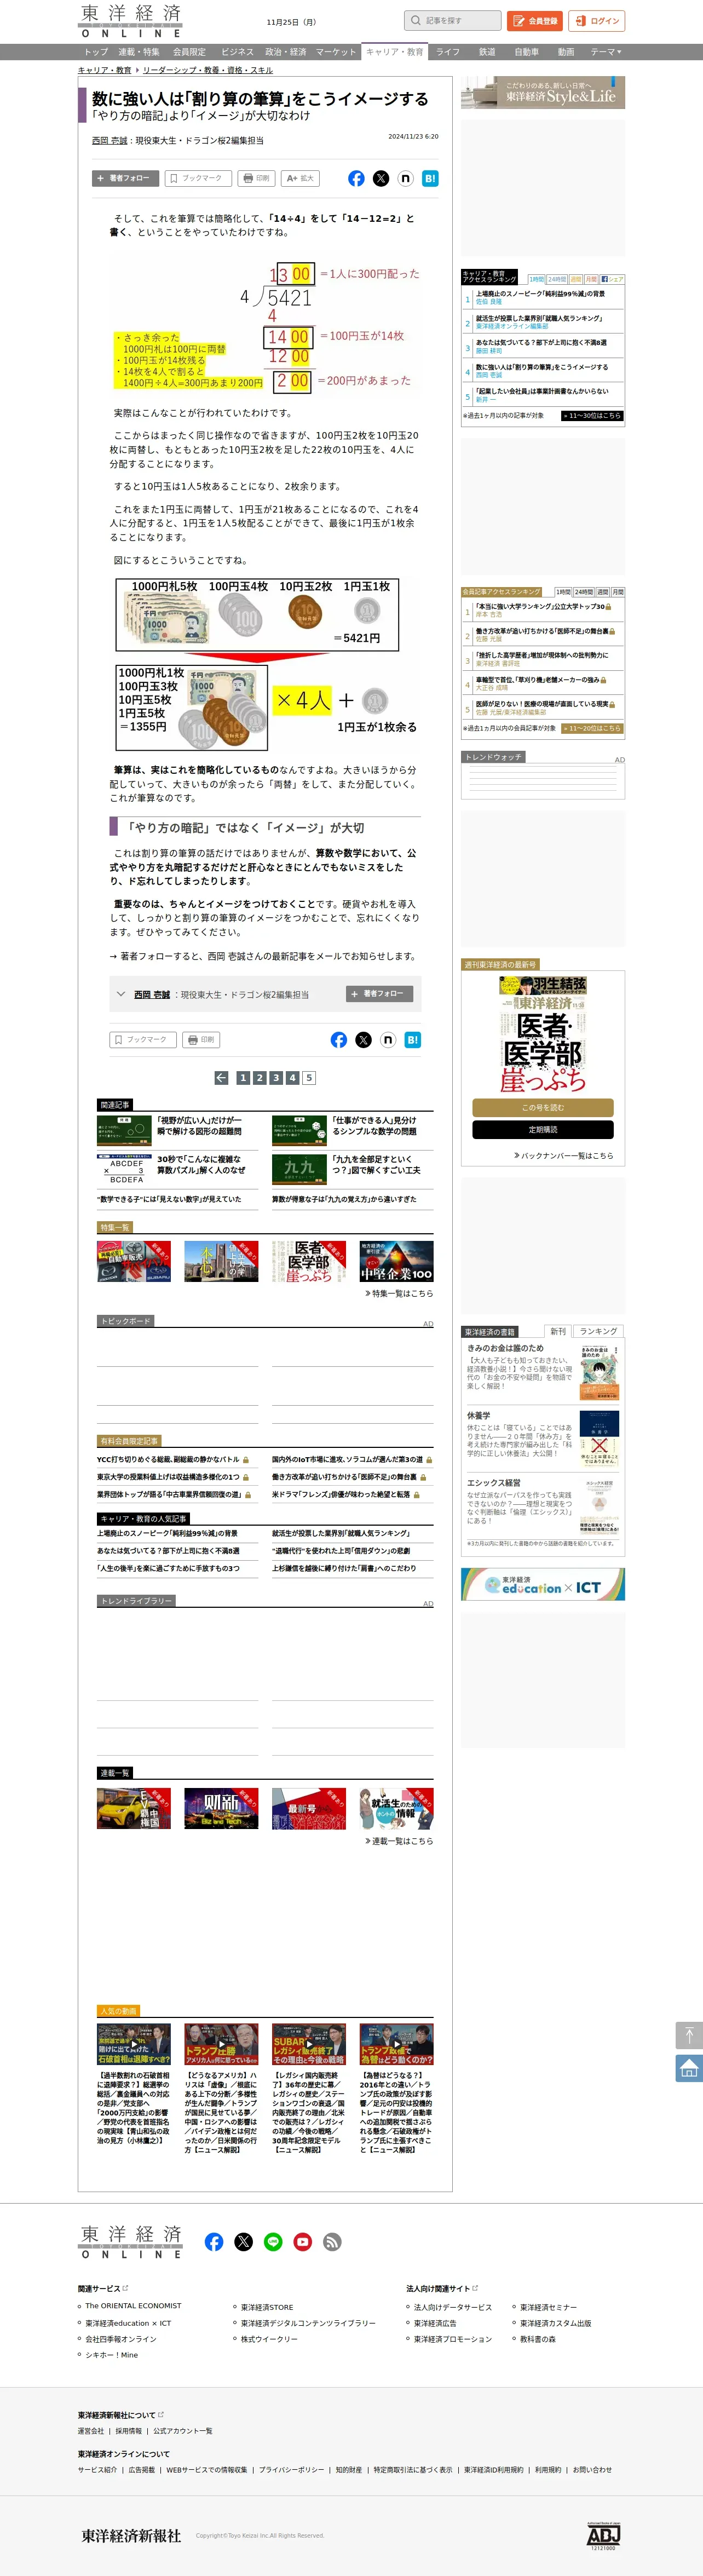The width and height of the screenshot is (703, 2576).
Task: Open RSS feed from footer icons
Action: click(333, 2241)
